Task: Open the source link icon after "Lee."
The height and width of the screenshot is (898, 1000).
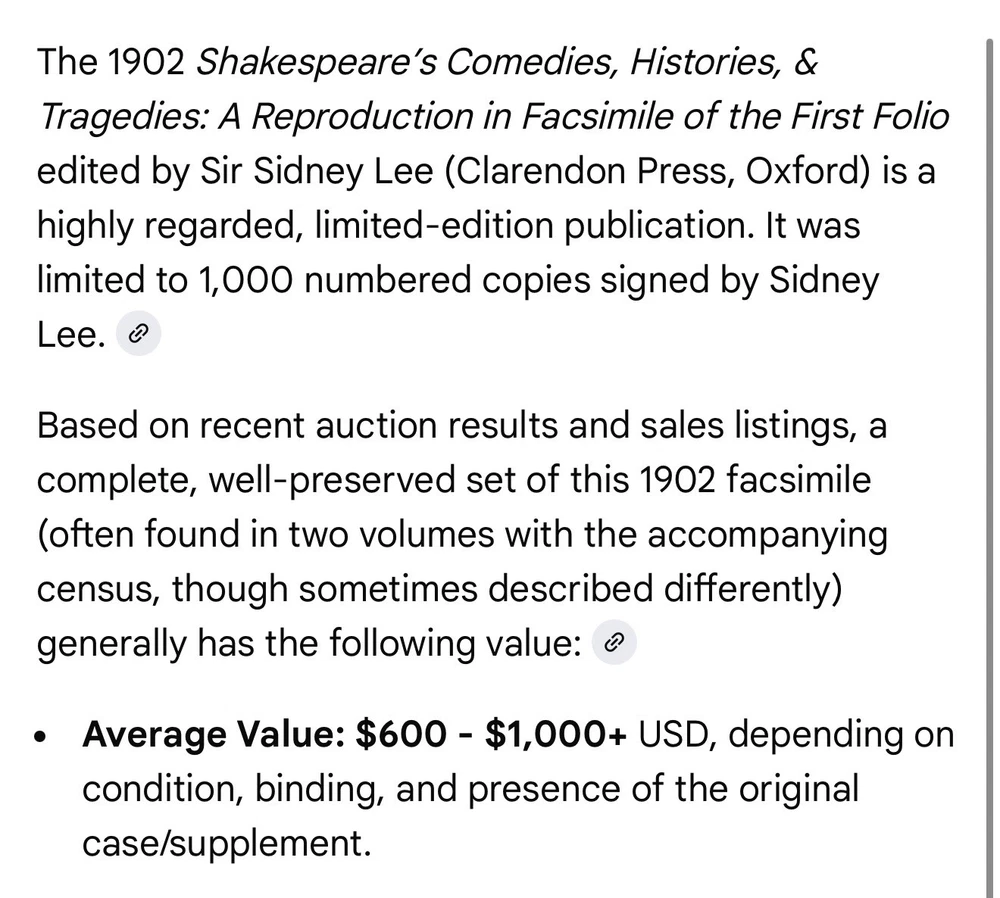Action: pyautogui.click(x=139, y=336)
